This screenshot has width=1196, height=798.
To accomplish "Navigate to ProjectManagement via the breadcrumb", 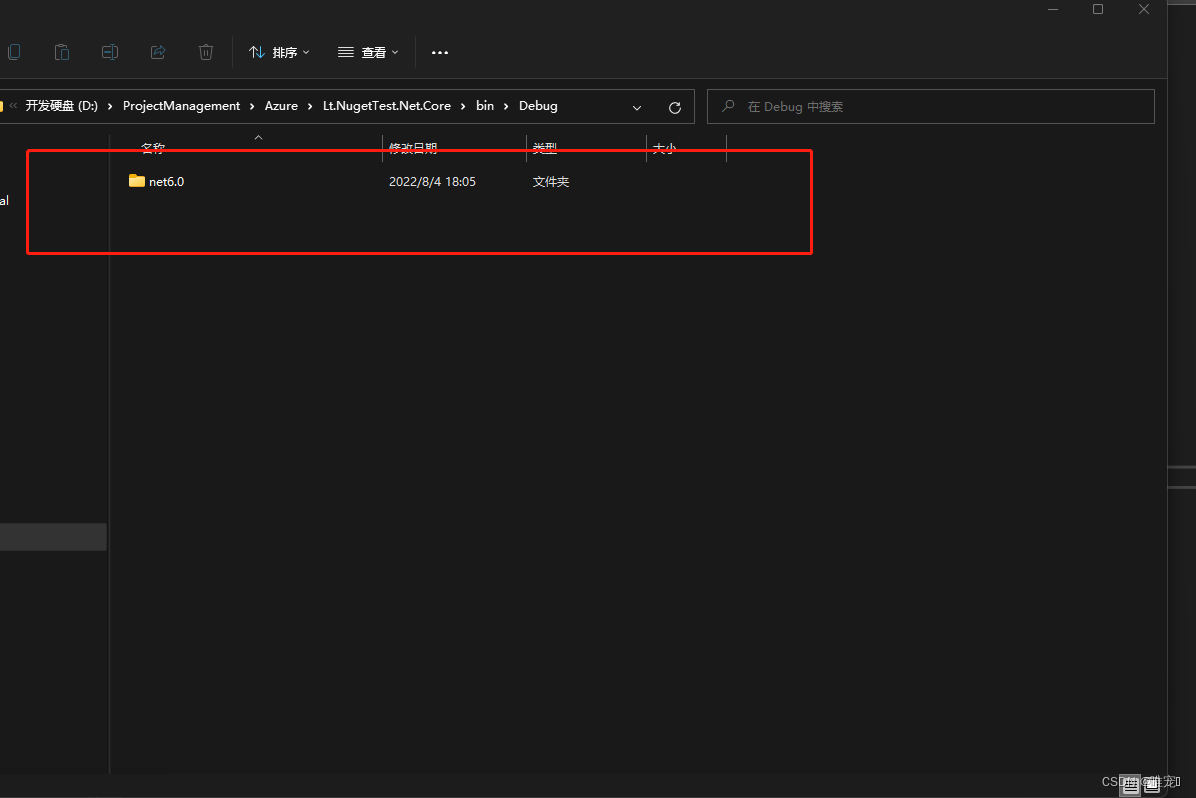I will (181, 106).
